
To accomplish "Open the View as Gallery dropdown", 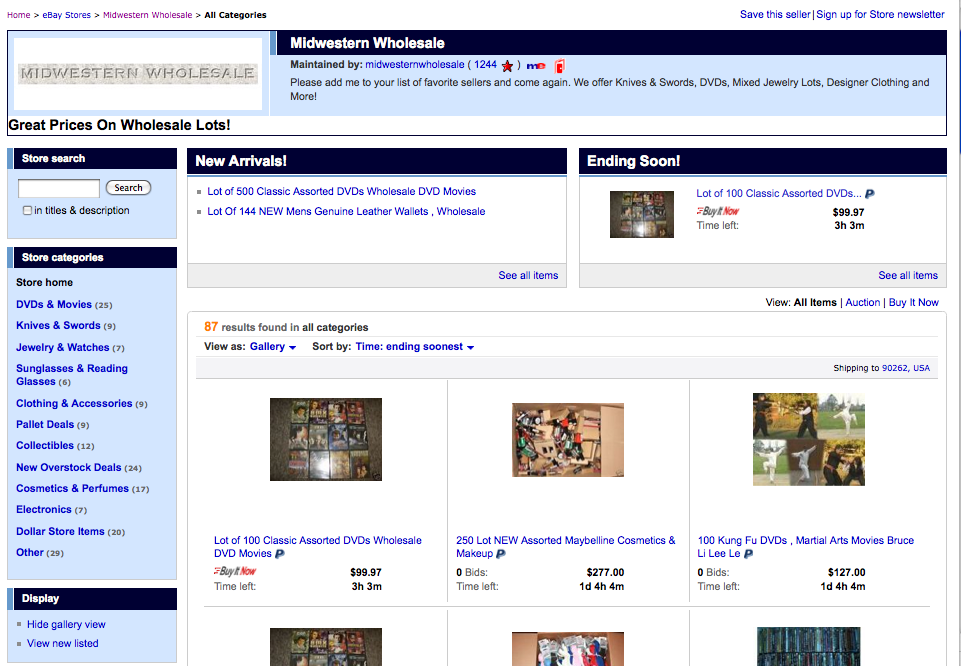I will point(273,347).
